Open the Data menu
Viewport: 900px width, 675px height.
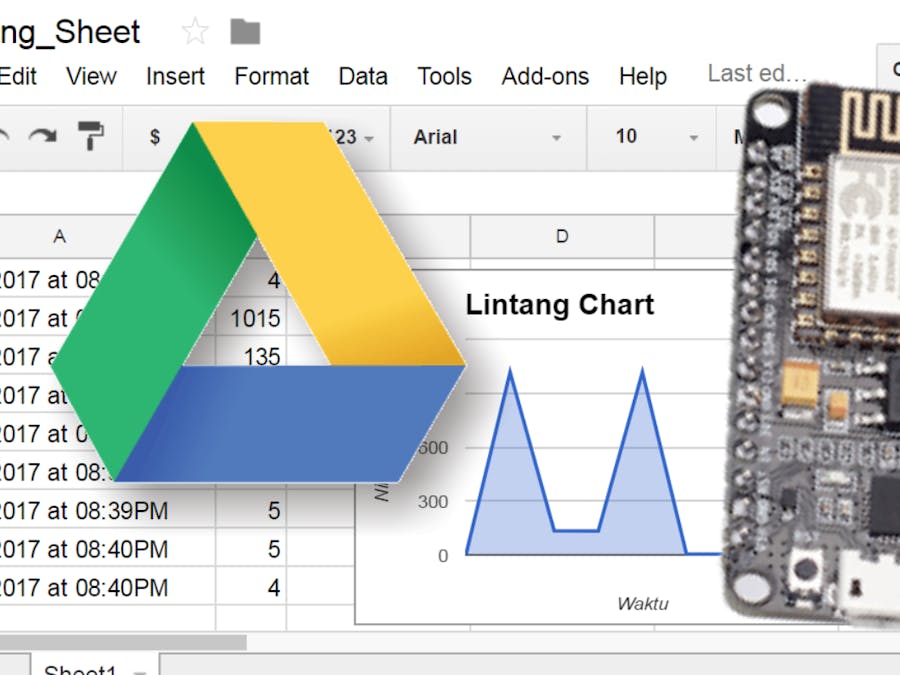[363, 76]
